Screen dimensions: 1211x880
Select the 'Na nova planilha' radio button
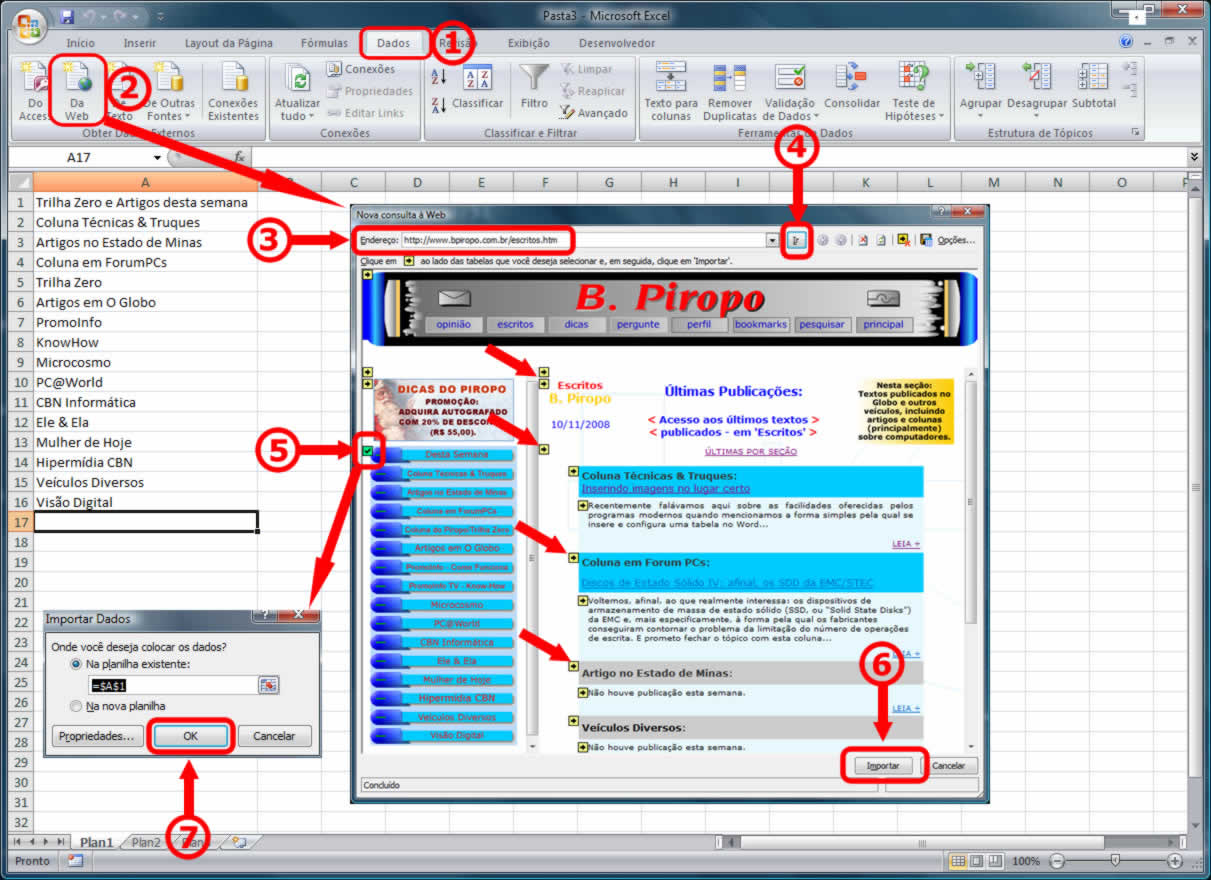pos(76,706)
